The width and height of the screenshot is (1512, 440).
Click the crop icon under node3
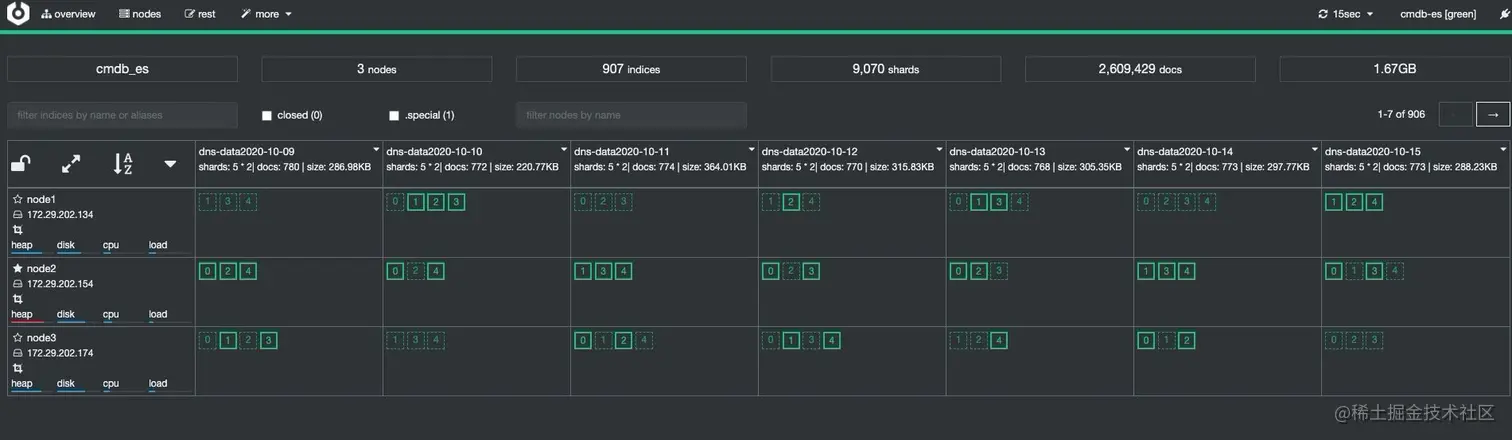pos(18,368)
